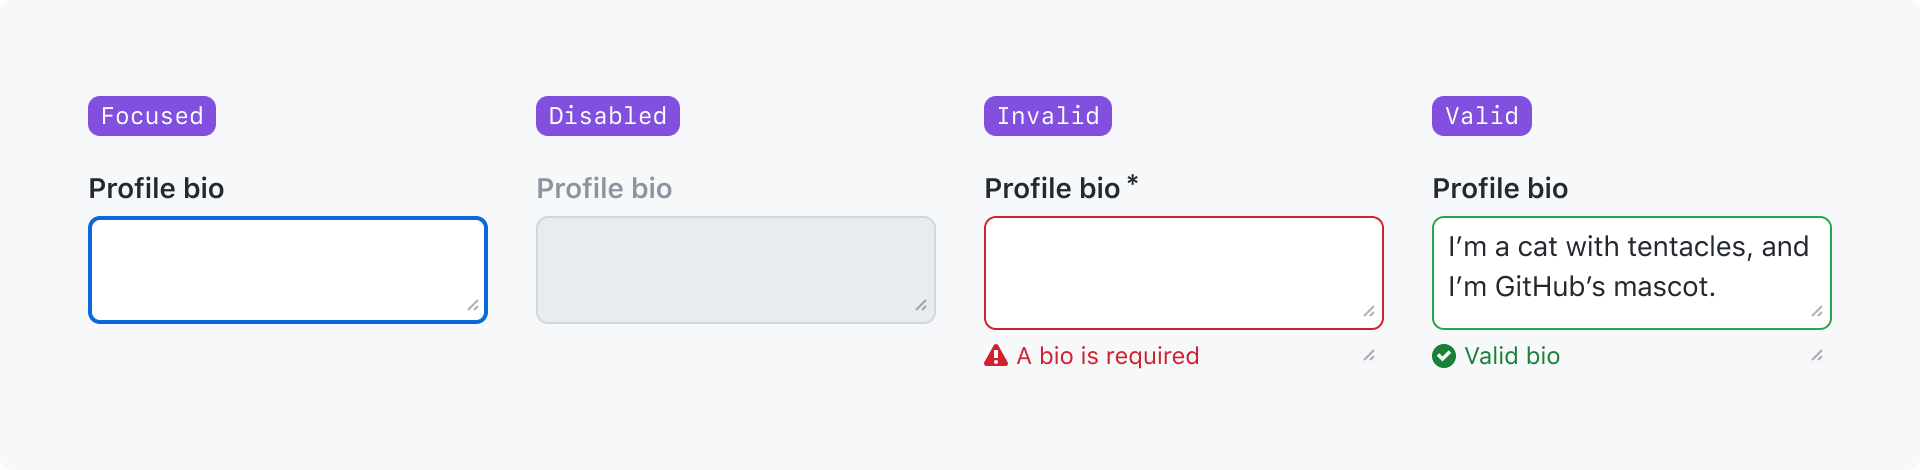This screenshot has width=1920, height=470.
Task: Click the green checkmark circle icon
Action: click(1444, 356)
